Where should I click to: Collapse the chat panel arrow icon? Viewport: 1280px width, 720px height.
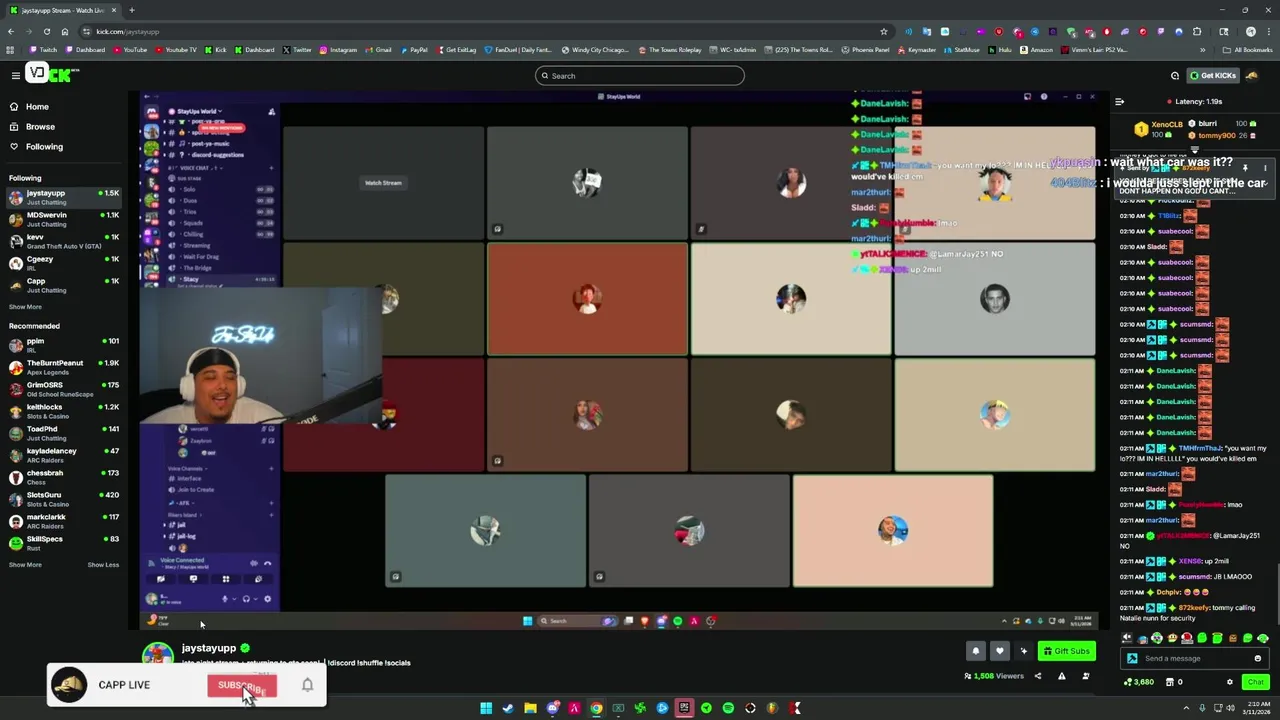point(1119,101)
